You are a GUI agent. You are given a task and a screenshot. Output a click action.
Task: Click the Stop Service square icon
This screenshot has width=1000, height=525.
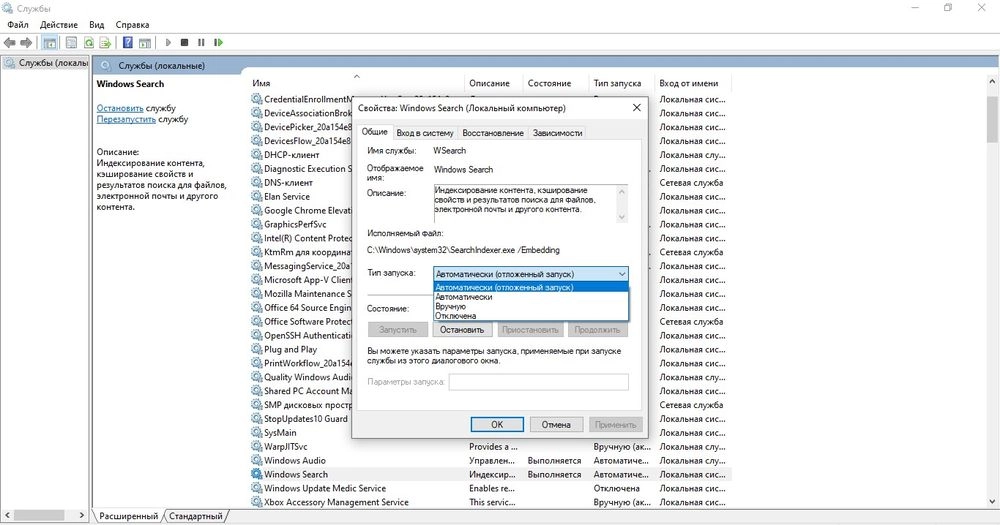tap(184, 43)
